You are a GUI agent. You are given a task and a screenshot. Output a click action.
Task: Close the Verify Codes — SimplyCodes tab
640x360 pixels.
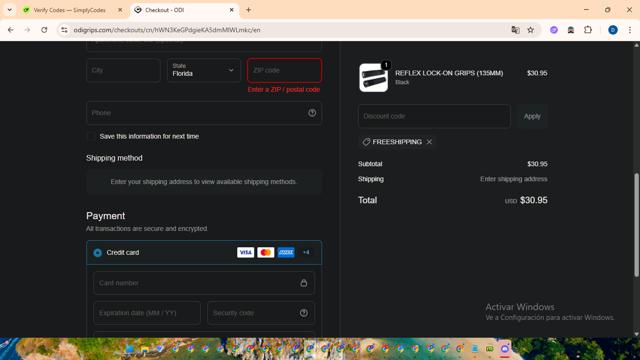pyautogui.click(x=120, y=10)
